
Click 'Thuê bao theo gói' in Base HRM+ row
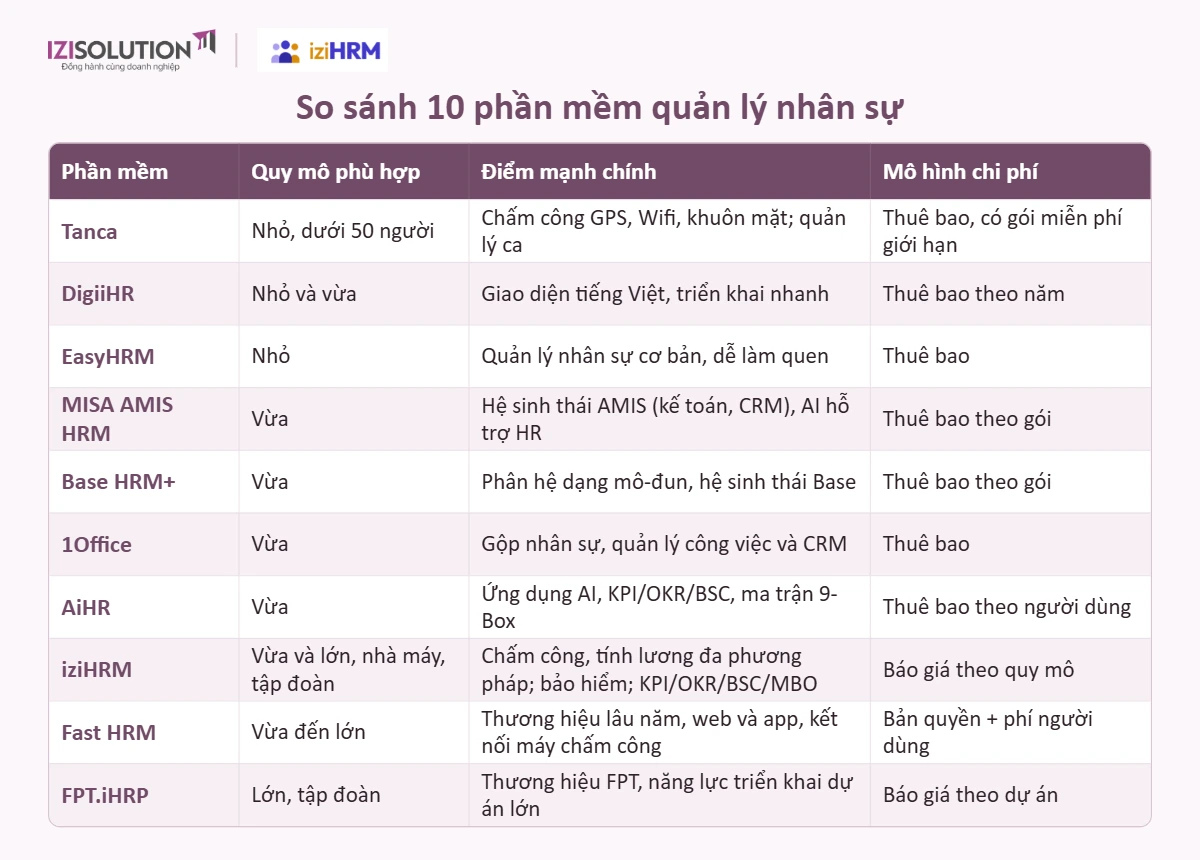coord(967,481)
